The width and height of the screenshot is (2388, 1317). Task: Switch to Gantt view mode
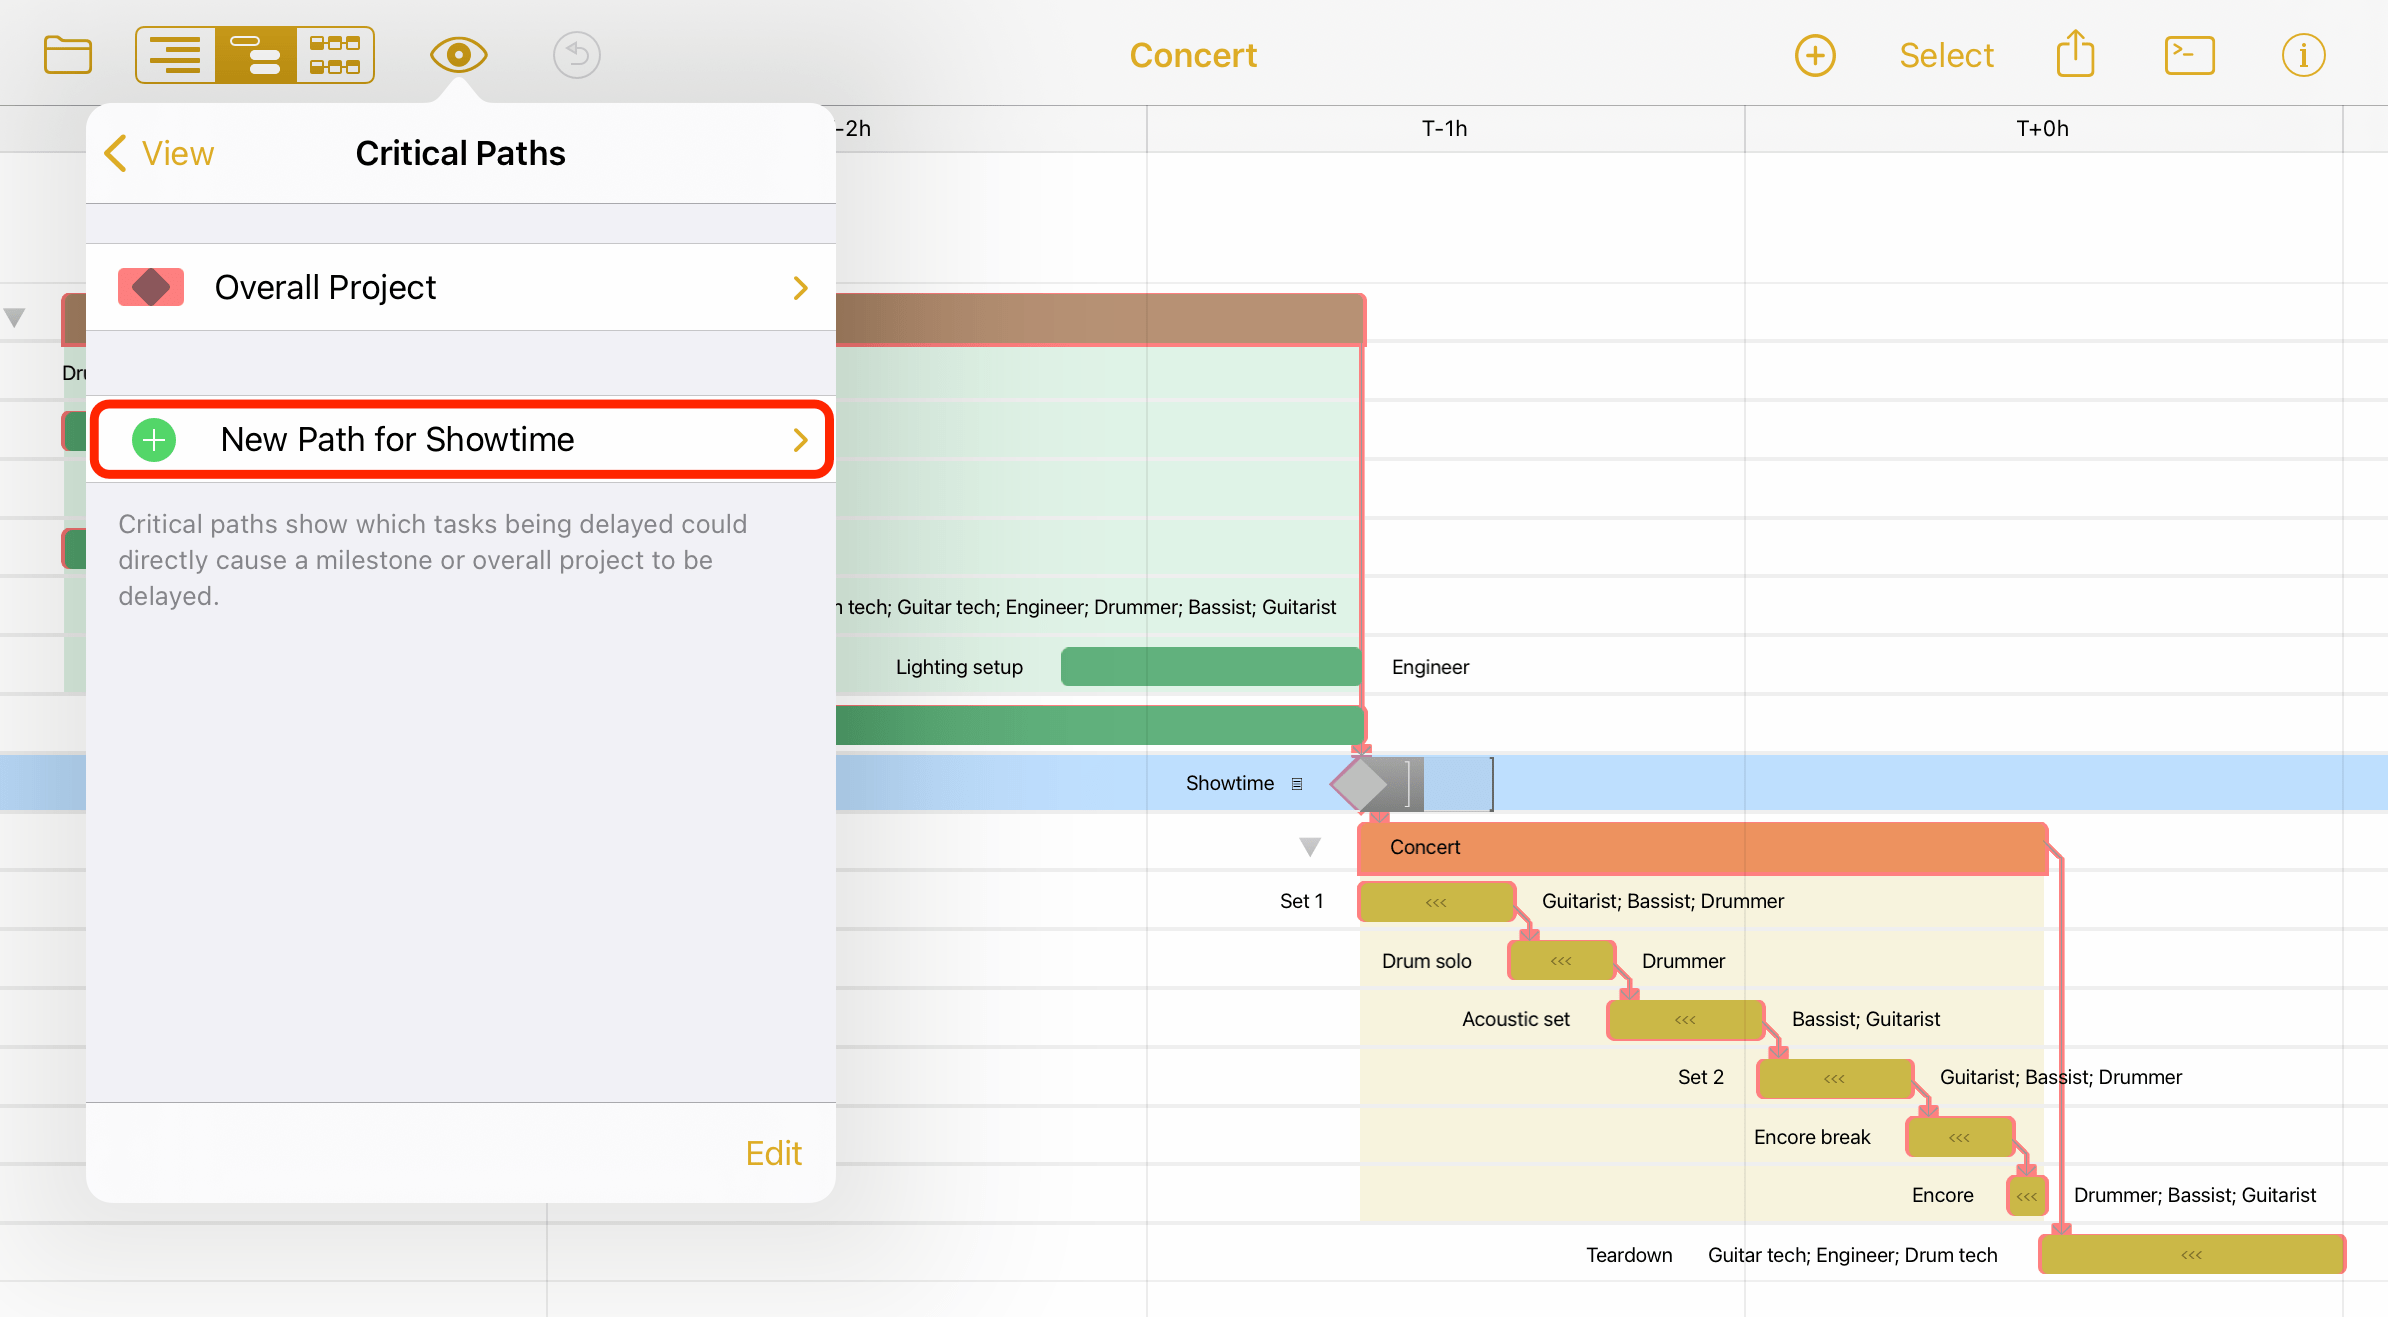[255, 55]
